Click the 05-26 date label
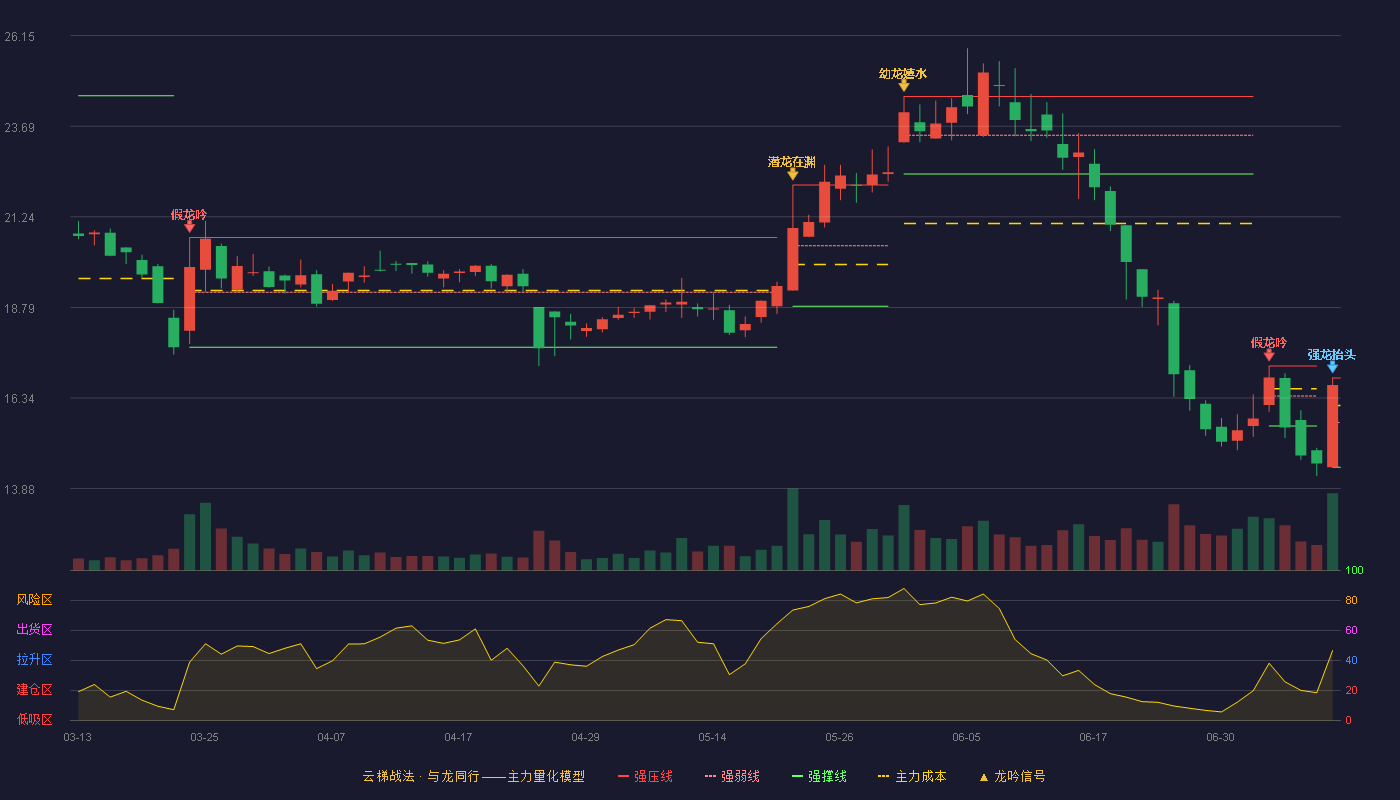Screen dimensions: 1400x800 click(839, 737)
